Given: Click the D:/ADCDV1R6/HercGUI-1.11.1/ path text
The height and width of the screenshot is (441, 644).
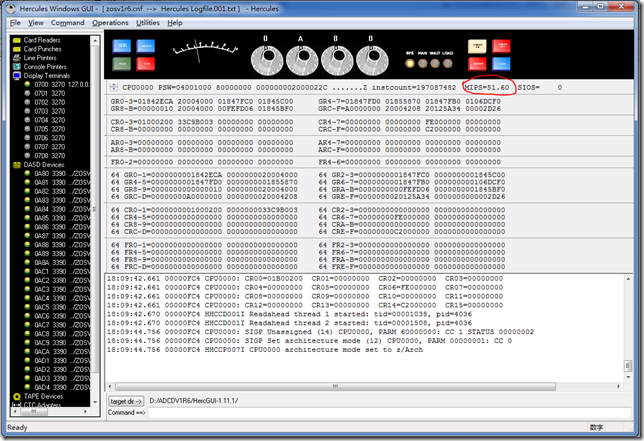Looking at the screenshot, I should click(194, 401).
